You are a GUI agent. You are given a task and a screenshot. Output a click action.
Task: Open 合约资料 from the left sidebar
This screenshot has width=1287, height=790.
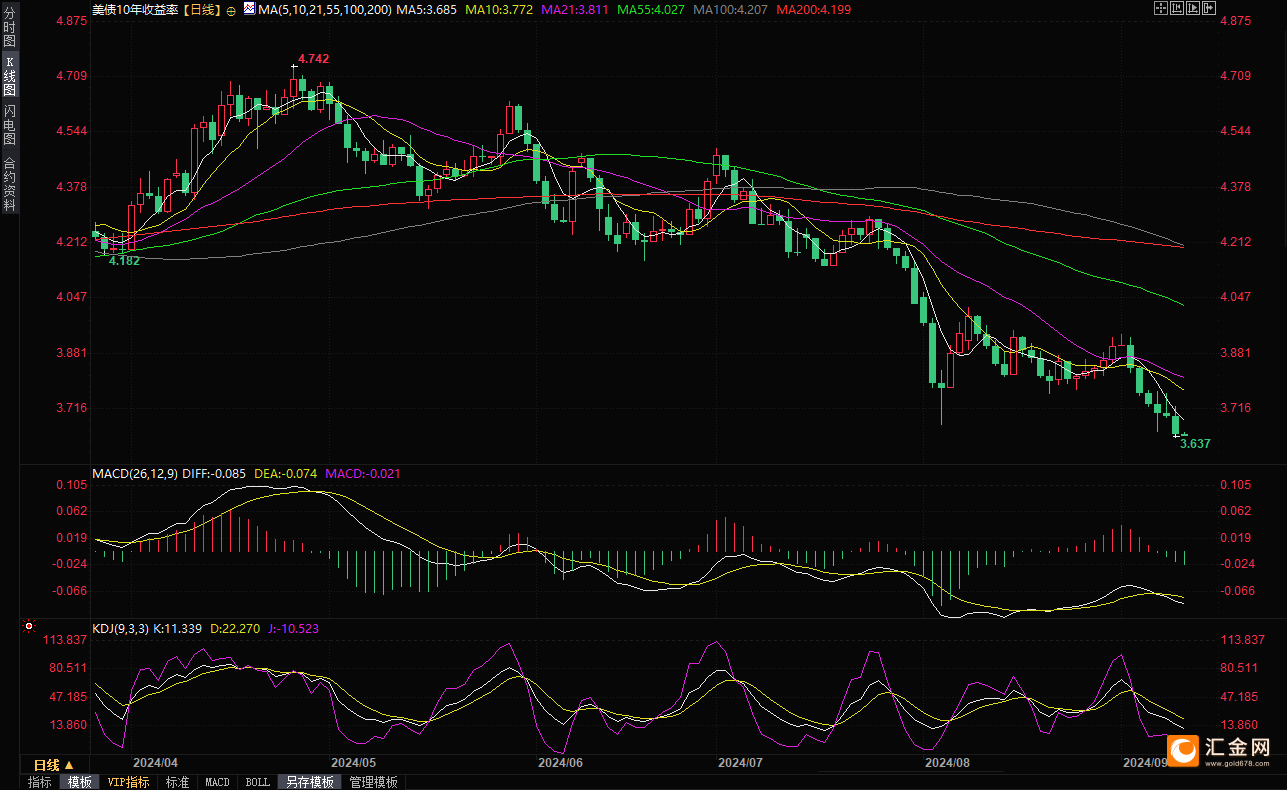(x=9, y=183)
